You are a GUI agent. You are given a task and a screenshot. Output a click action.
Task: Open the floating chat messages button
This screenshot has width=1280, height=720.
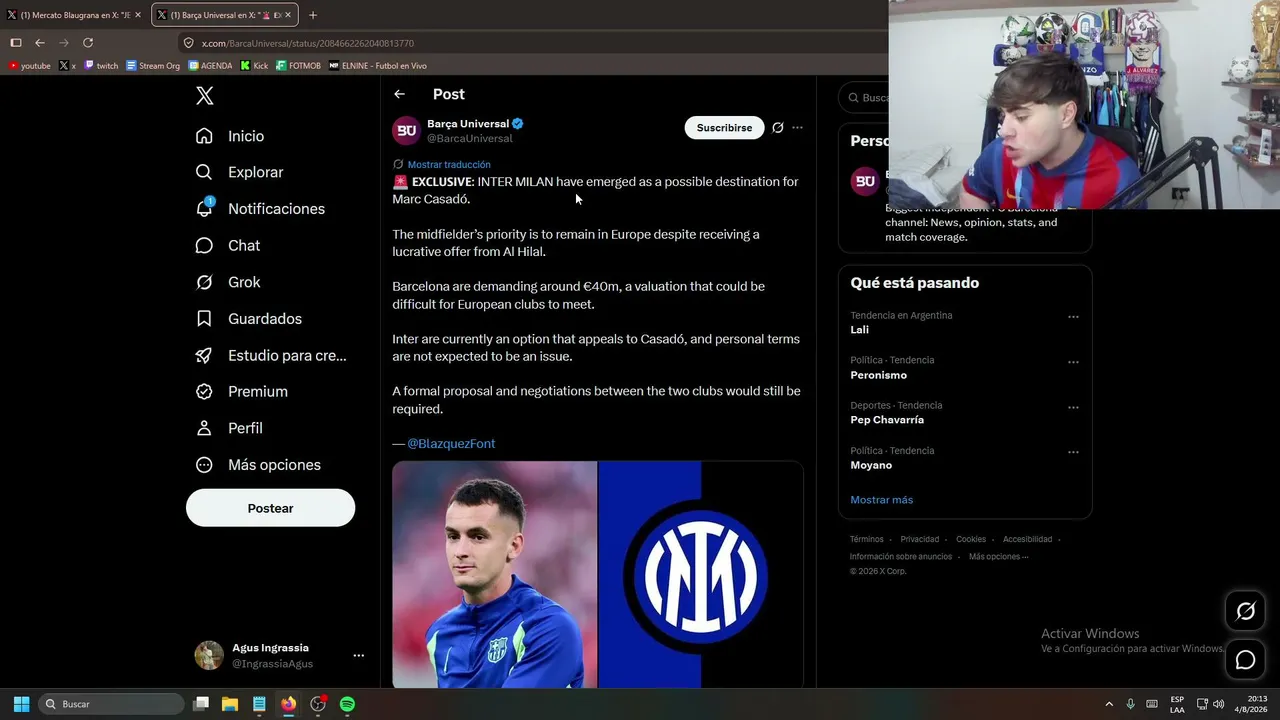(1245, 660)
